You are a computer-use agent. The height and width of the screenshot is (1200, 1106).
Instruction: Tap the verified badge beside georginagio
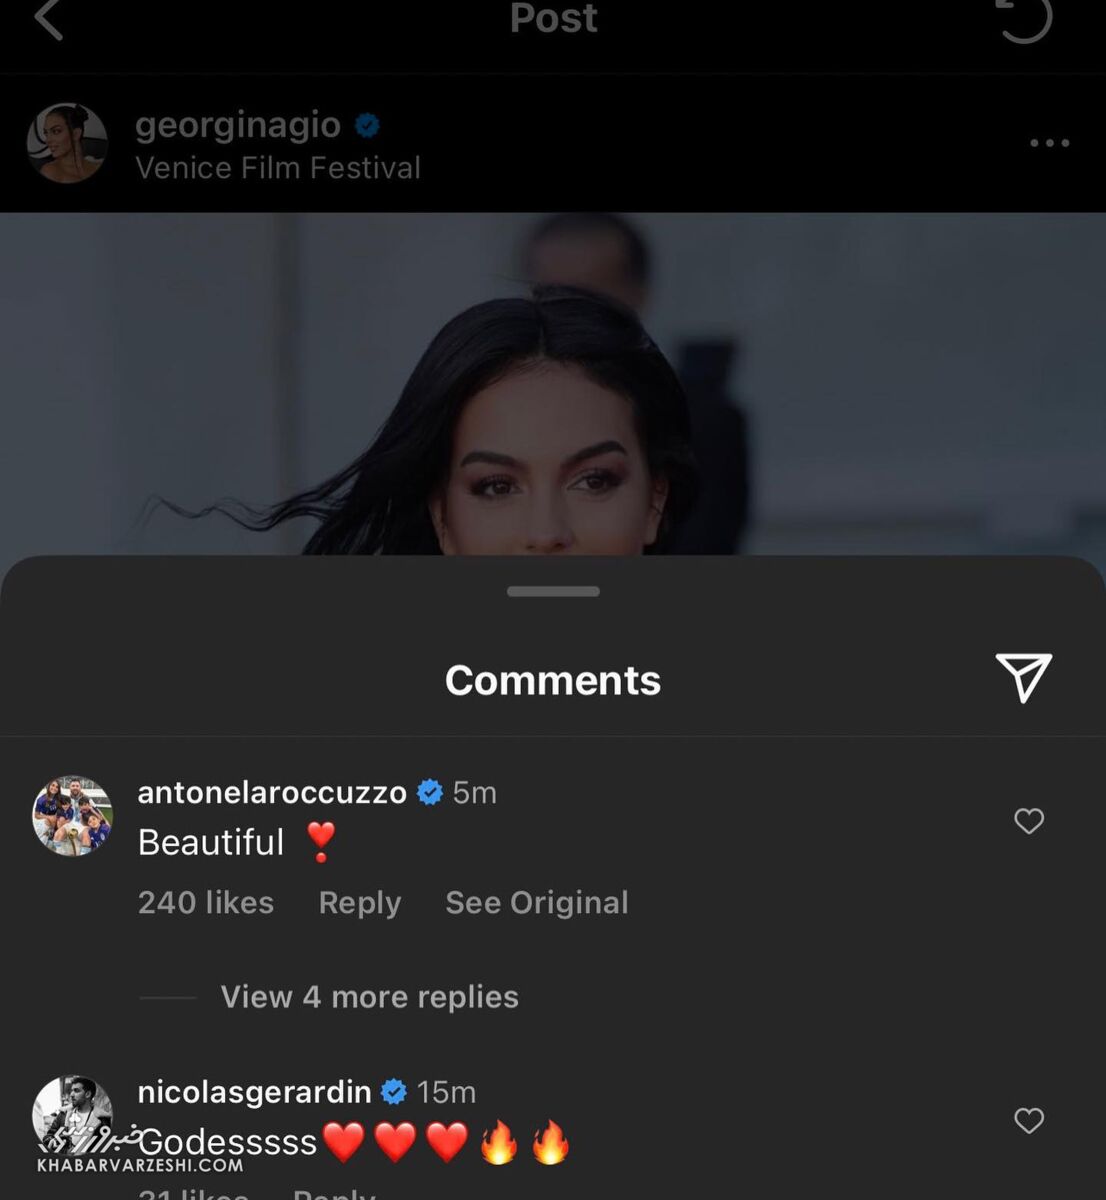coord(367,126)
